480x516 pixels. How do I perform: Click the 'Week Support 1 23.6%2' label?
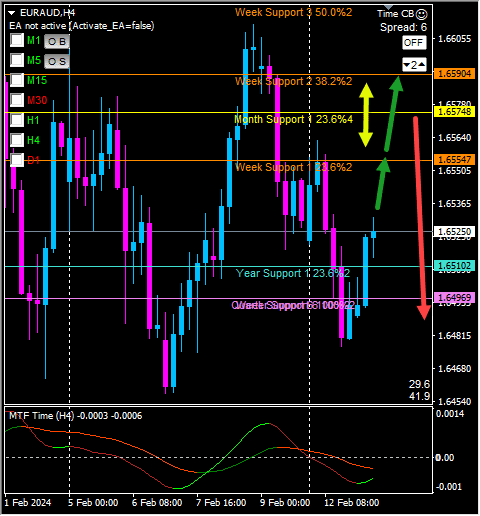pos(293,167)
